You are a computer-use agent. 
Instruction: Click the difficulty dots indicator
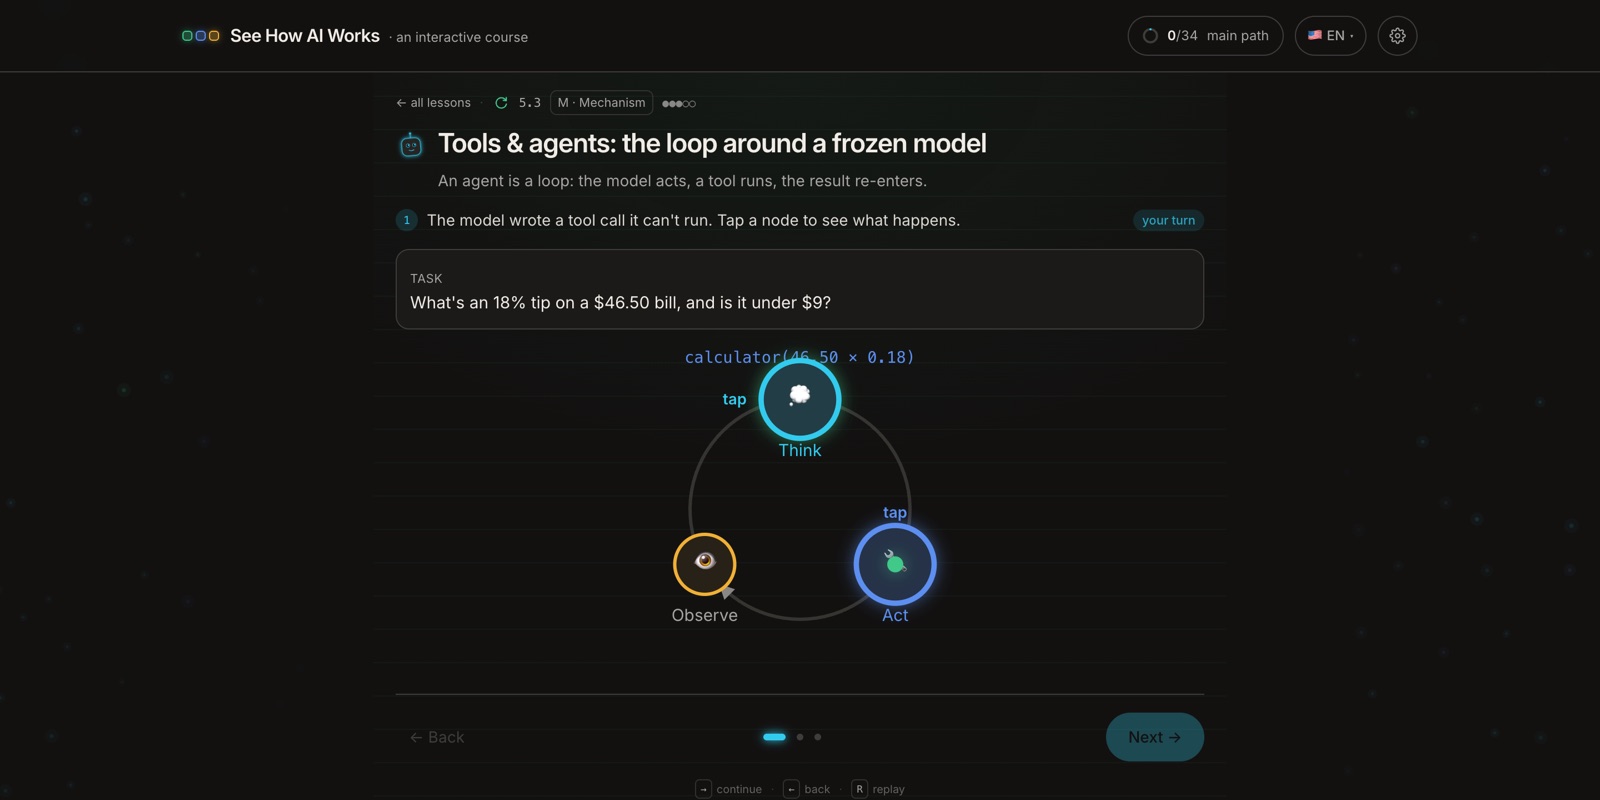point(679,104)
